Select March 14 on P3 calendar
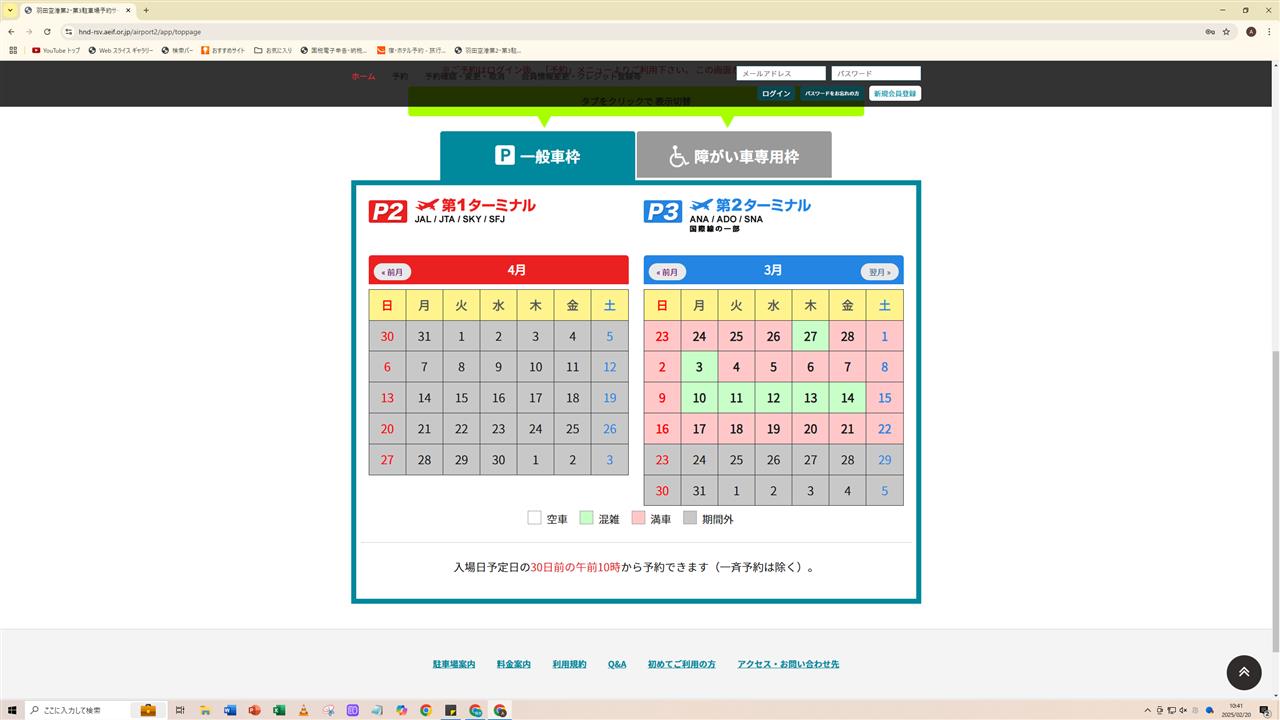This screenshot has width=1280, height=720. [x=847, y=398]
